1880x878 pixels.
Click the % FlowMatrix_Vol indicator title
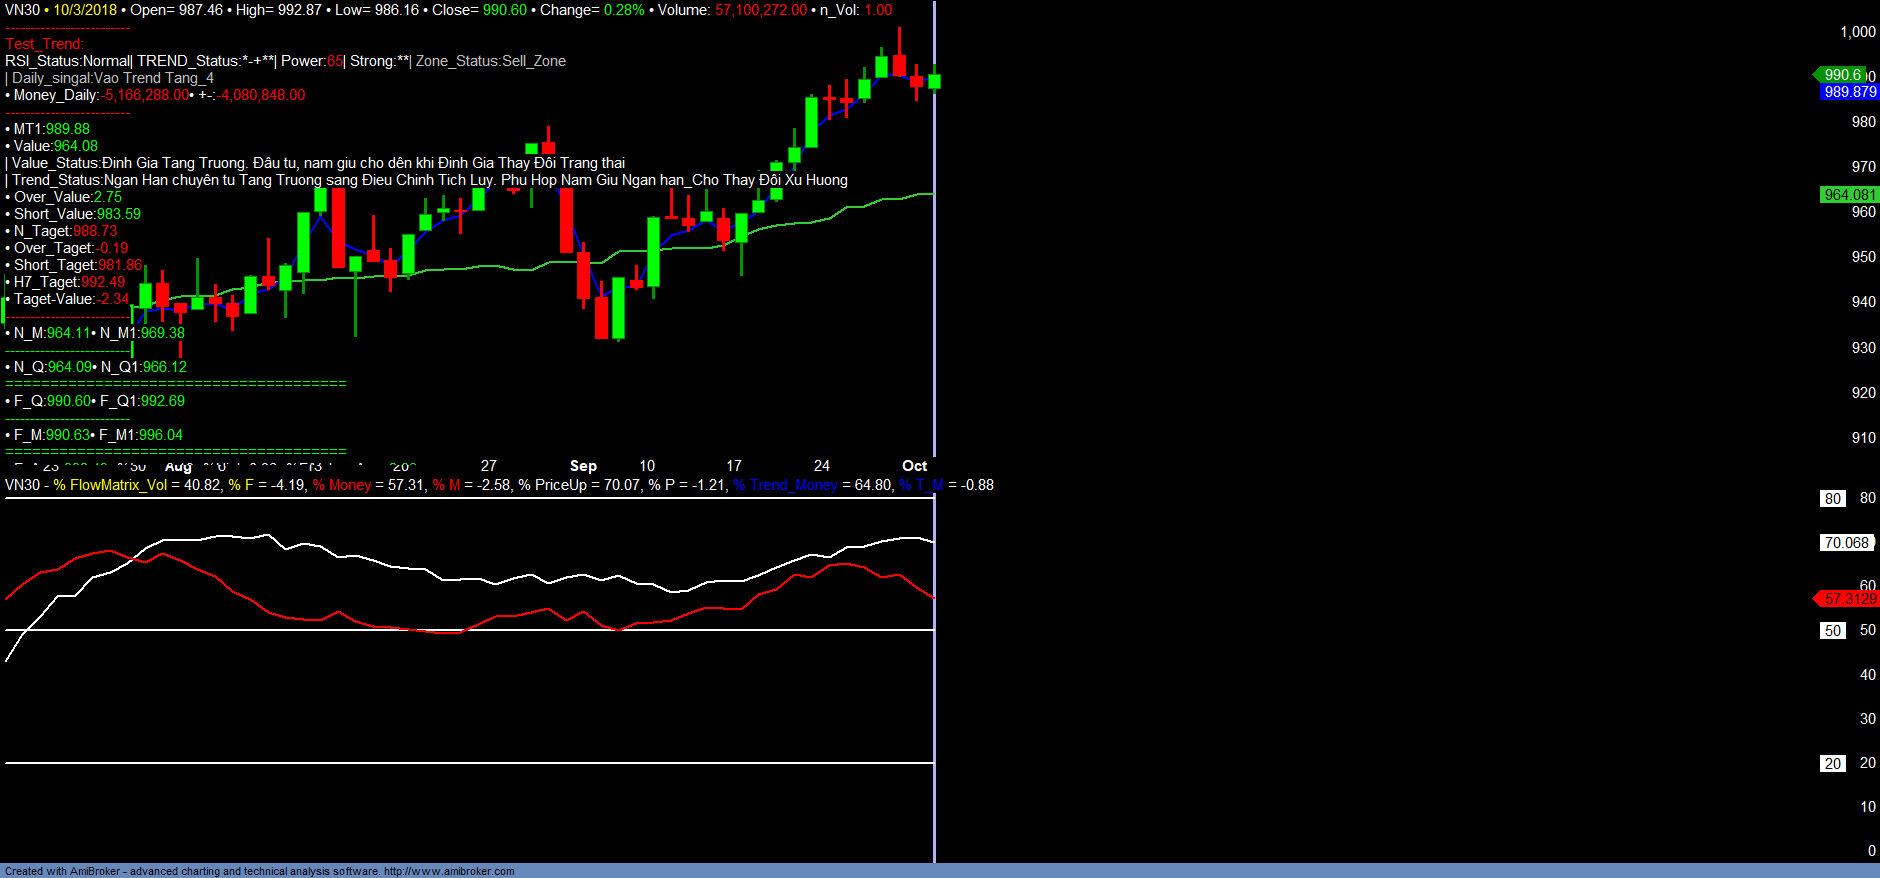tap(110, 485)
